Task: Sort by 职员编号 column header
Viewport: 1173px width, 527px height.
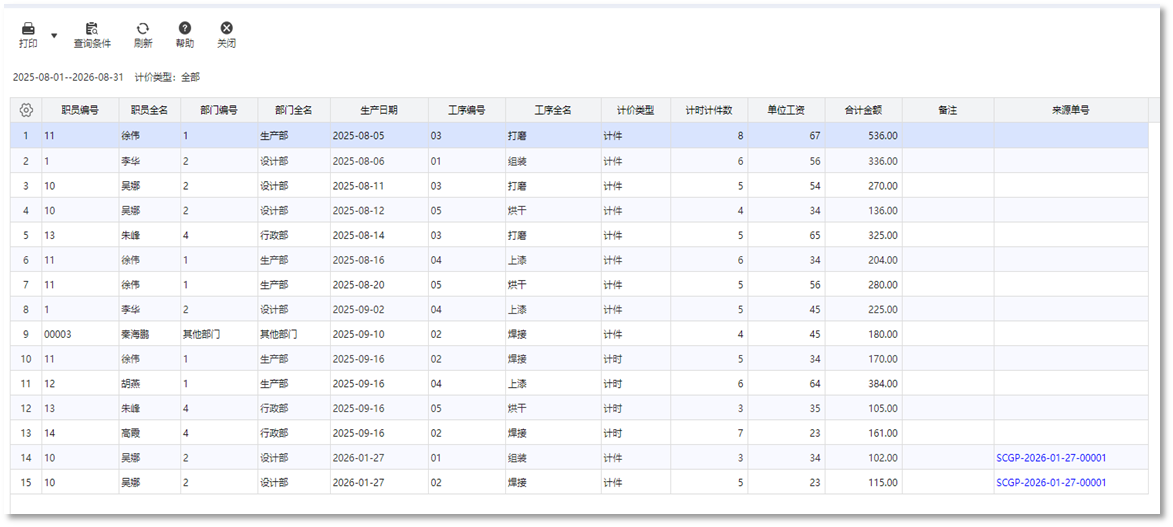Action: tap(80, 110)
